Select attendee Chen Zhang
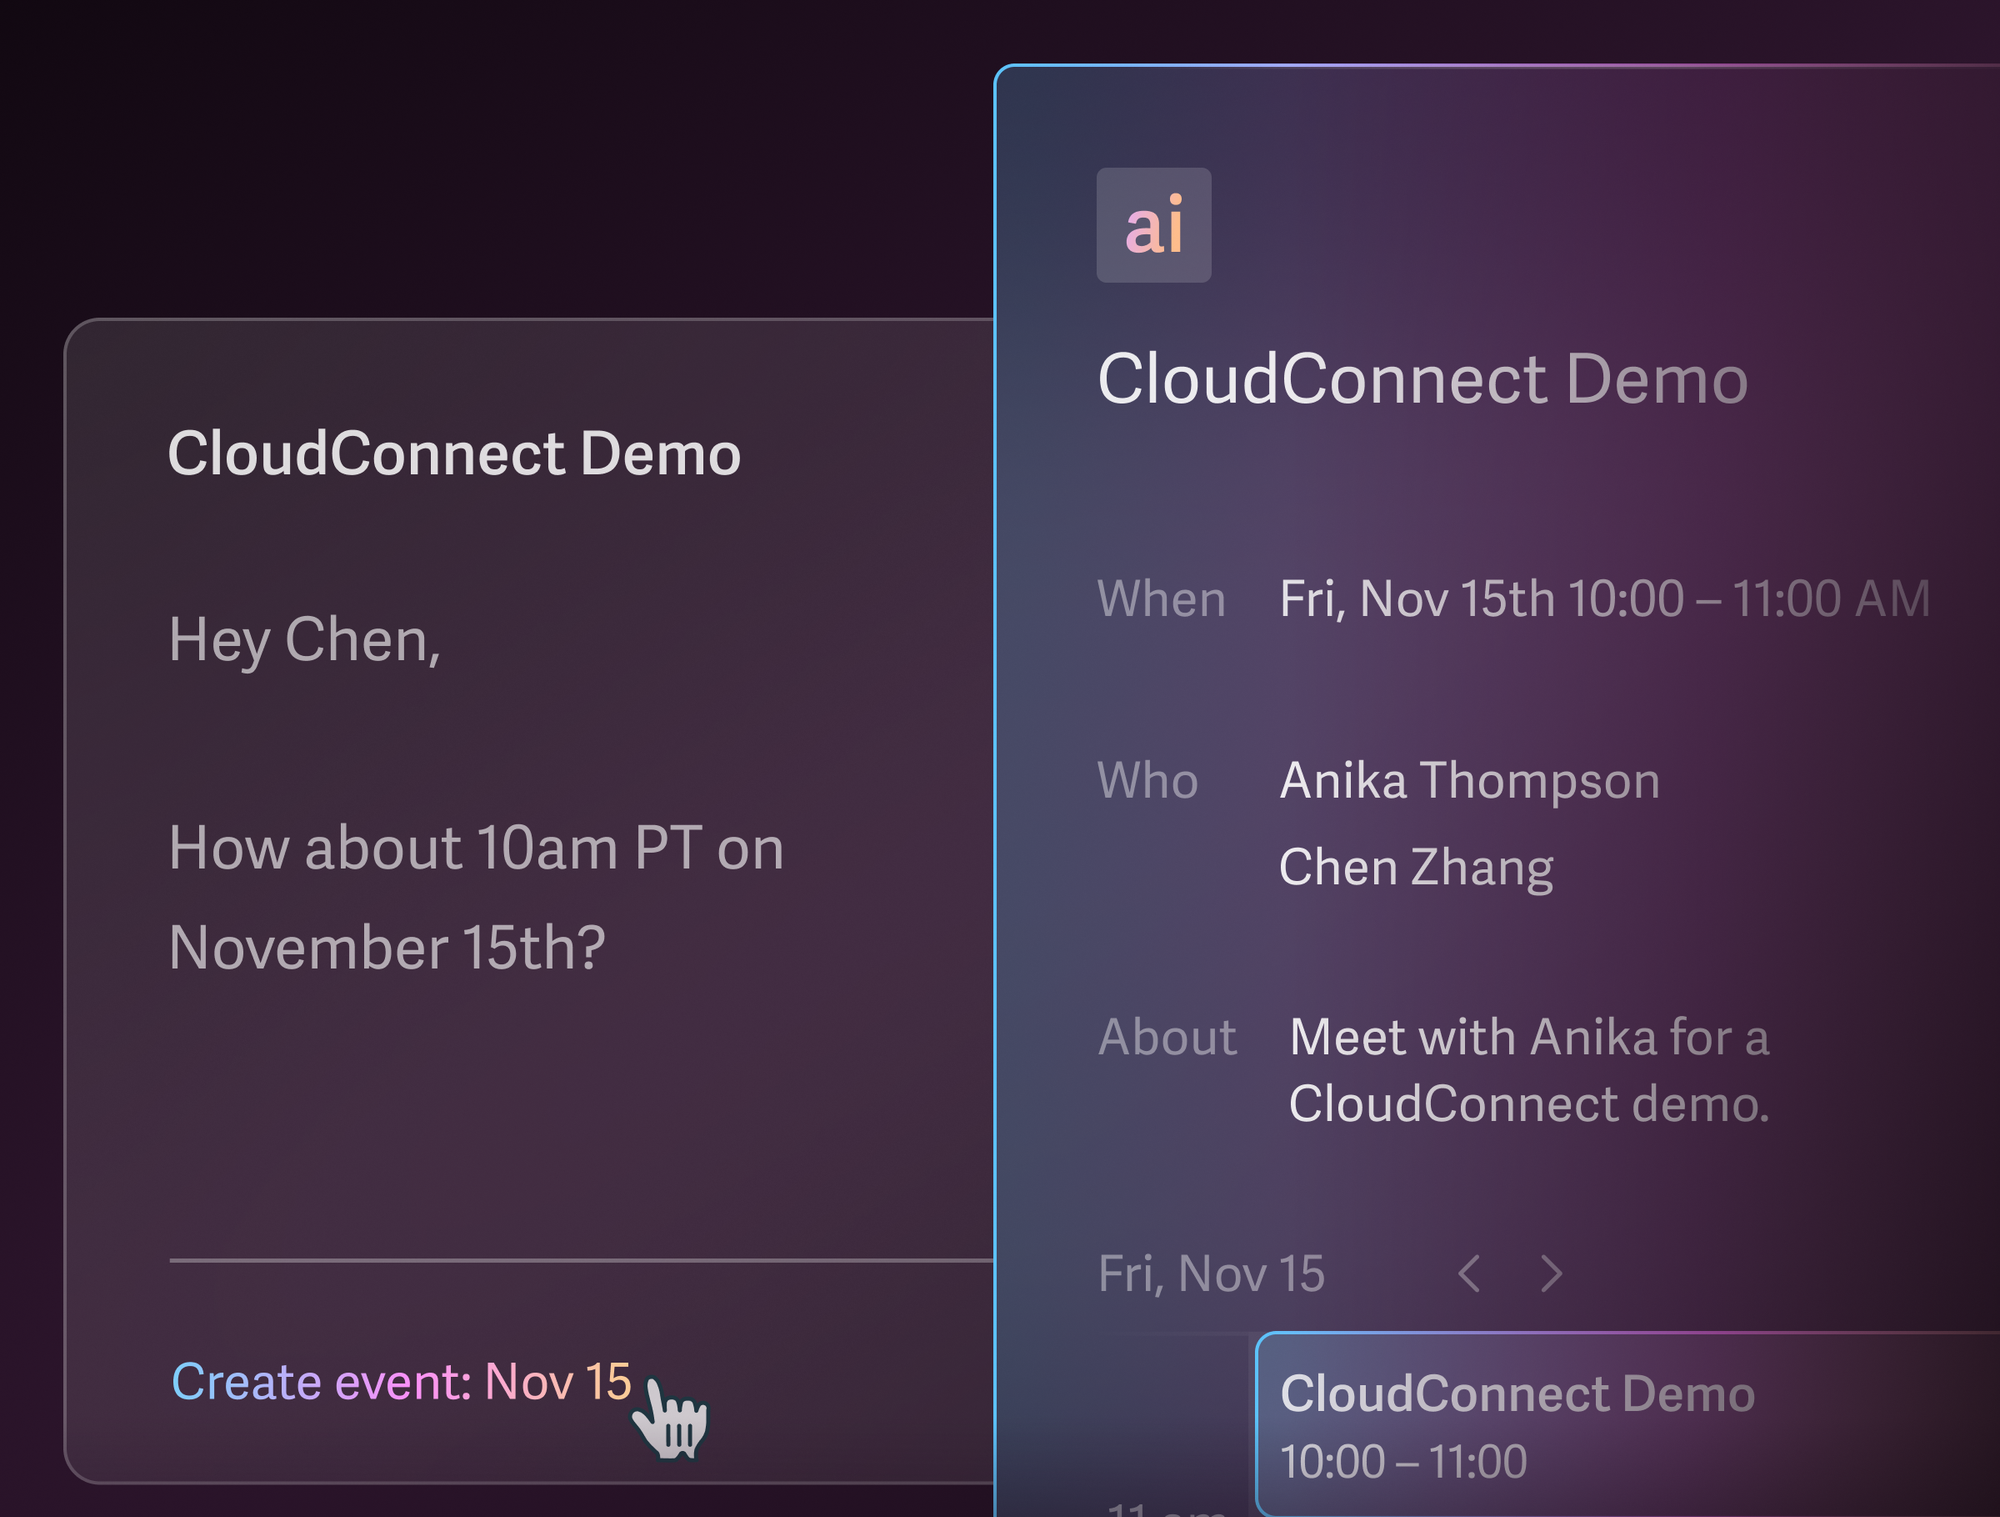Screen dimensions: 2000x1517 click(1416, 867)
